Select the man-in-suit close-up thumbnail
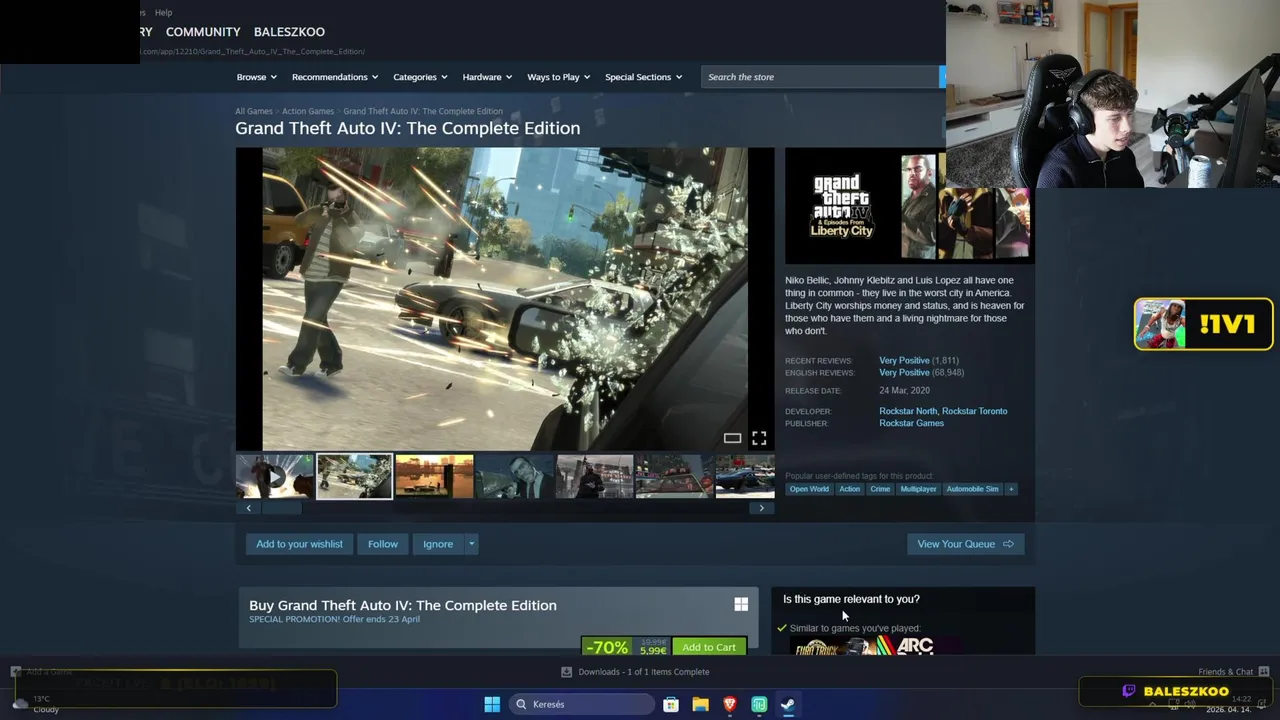 click(x=514, y=476)
